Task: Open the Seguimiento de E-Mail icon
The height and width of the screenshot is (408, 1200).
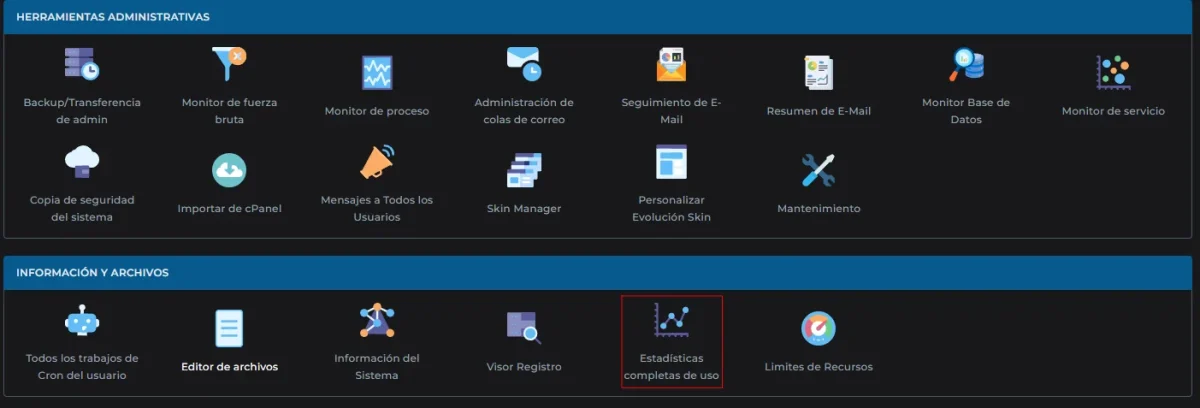Action: (671, 65)
